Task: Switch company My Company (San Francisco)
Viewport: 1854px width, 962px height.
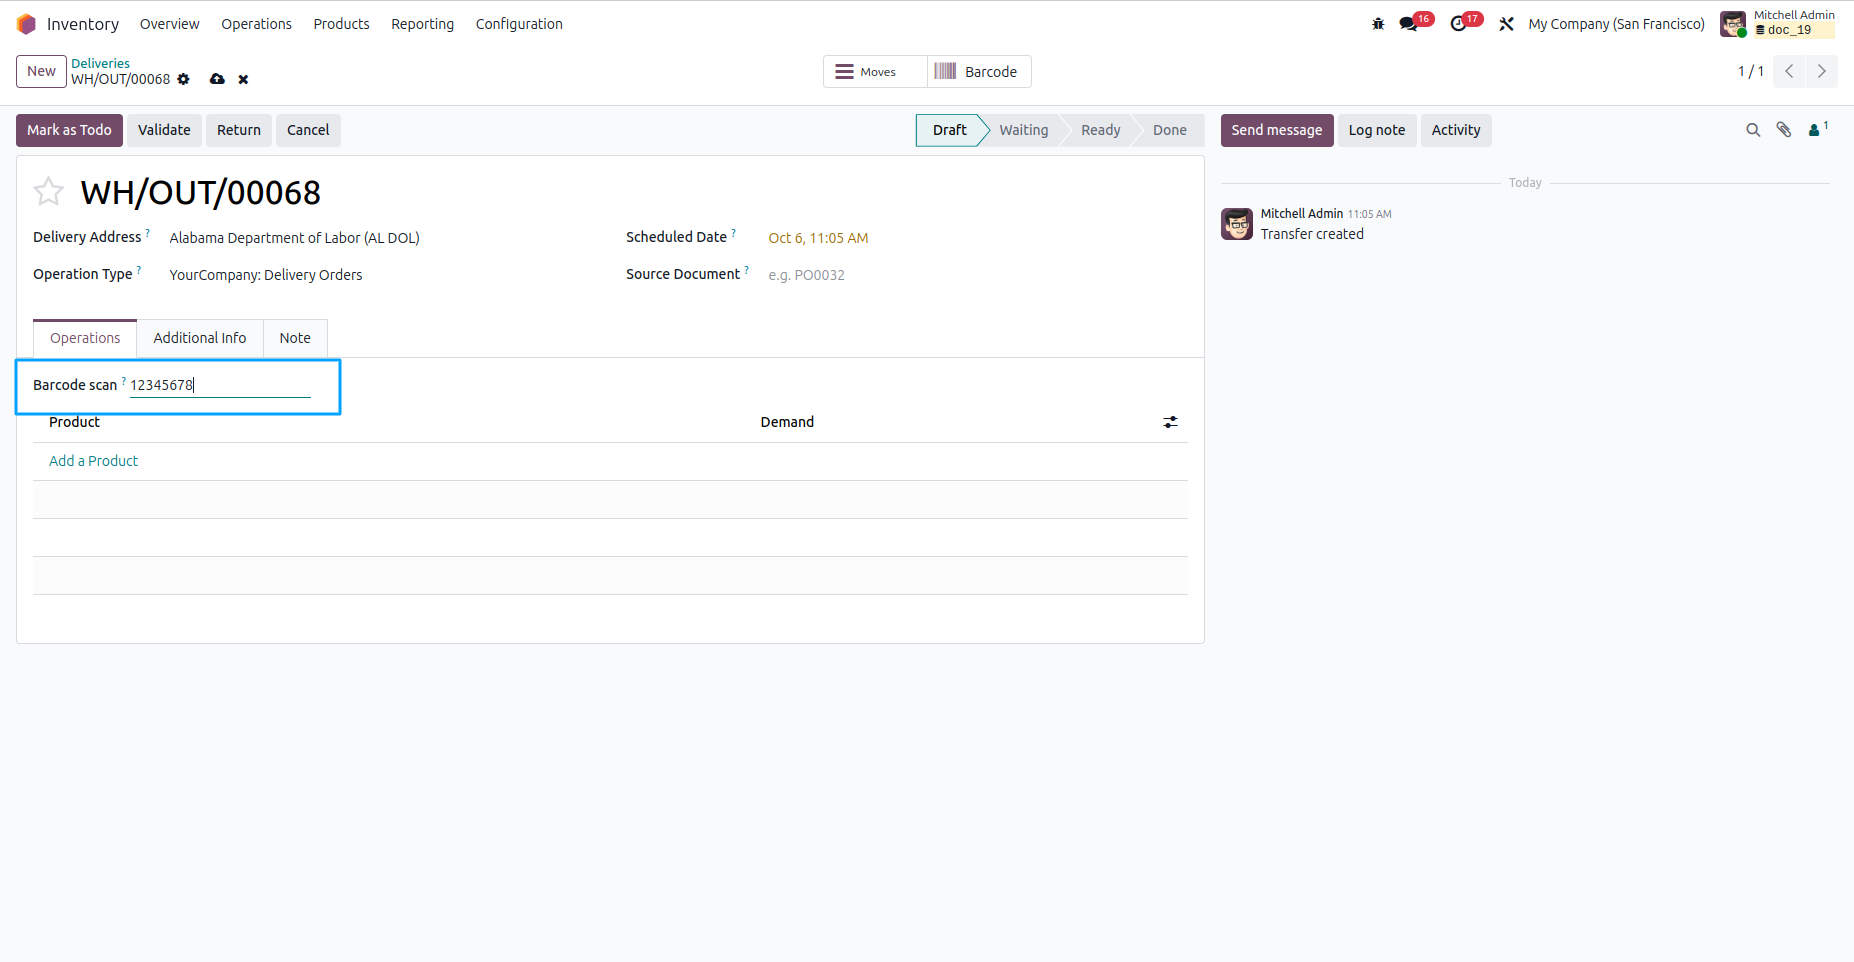Action: point(1616,24)
